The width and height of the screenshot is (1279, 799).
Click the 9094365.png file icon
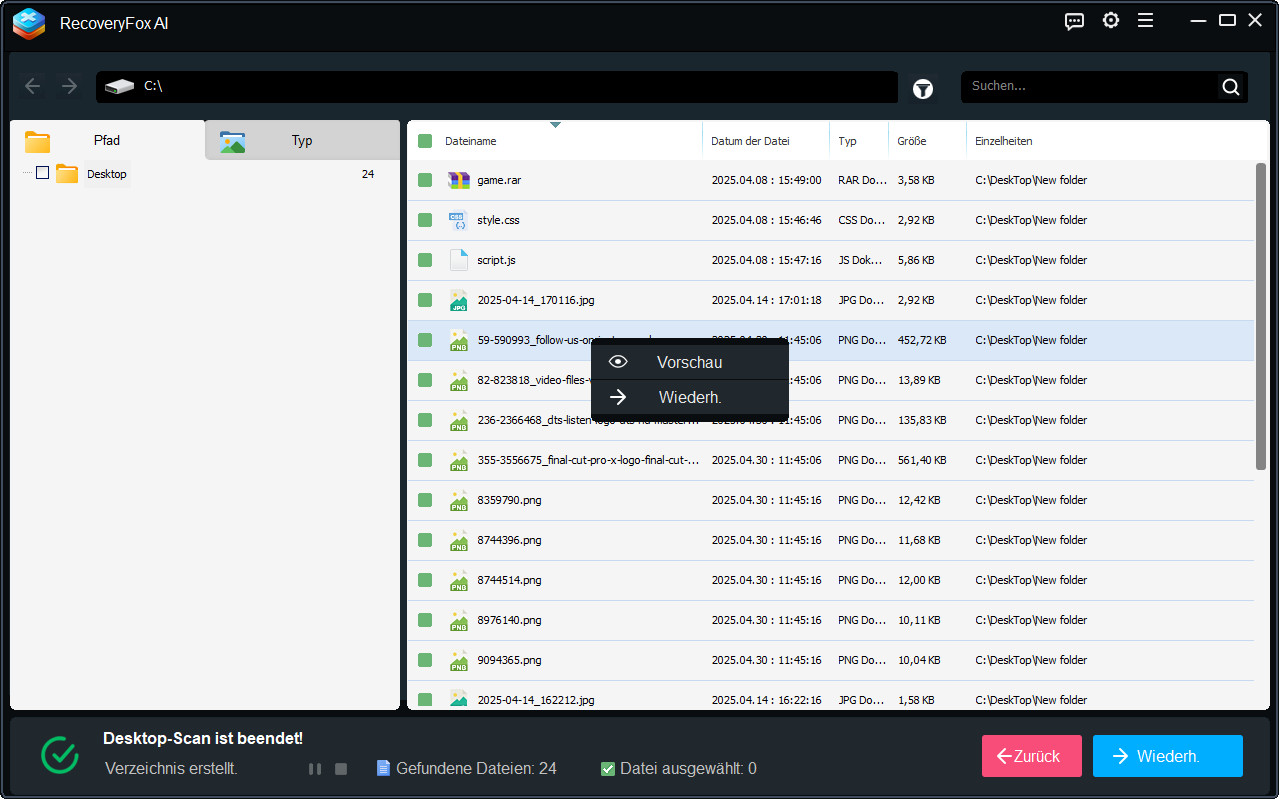pyautogui.click(x=458, y=660)
